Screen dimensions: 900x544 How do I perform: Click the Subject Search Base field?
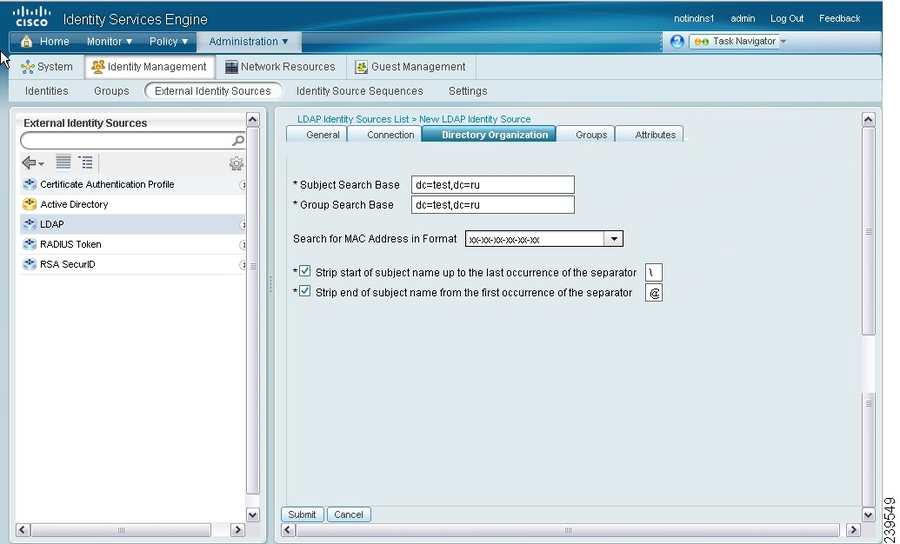(493, 185)
